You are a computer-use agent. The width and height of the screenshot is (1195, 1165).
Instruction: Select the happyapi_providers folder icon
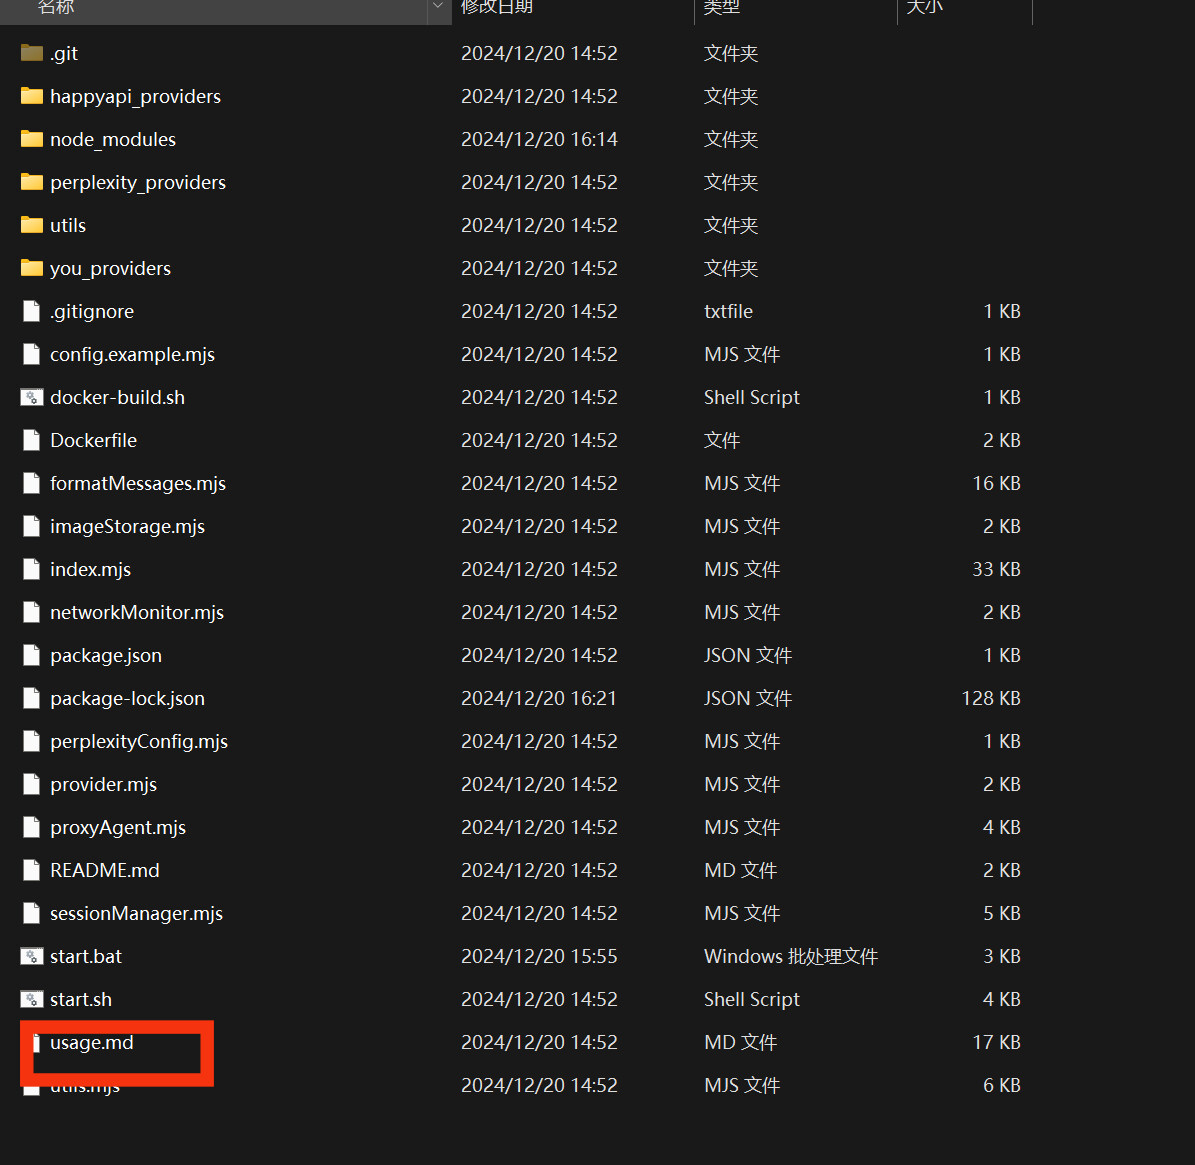click(32, 96)
